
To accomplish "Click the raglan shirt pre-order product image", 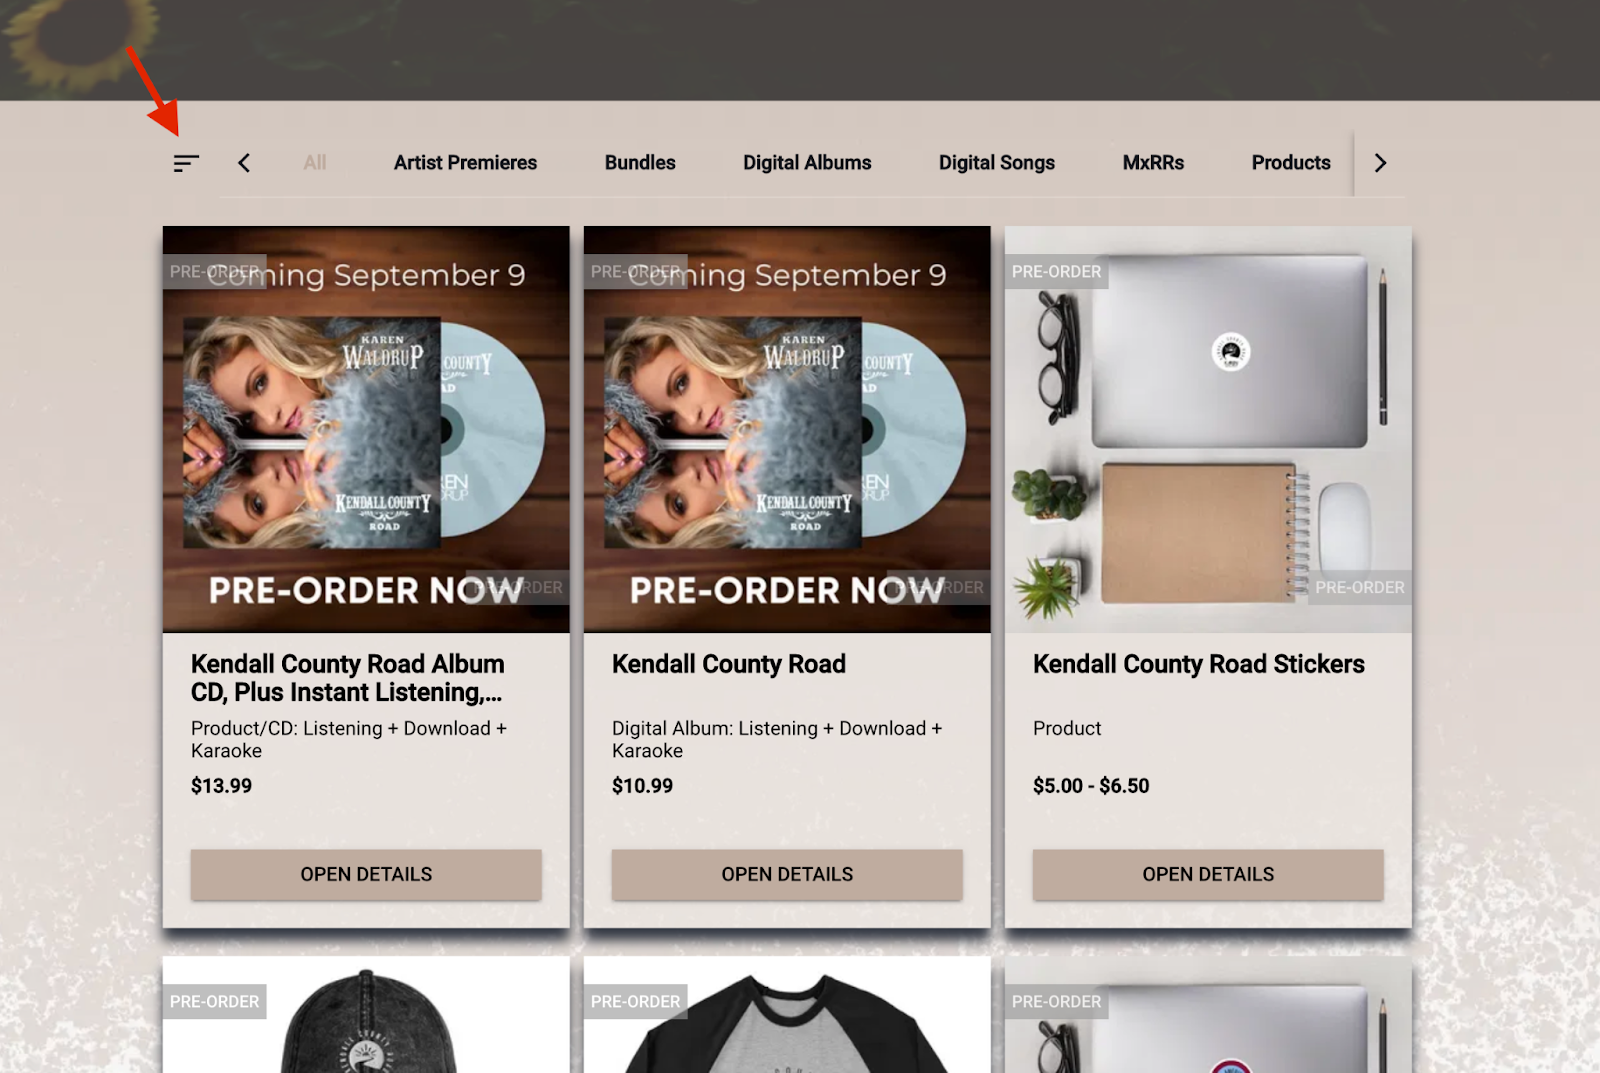I will (787, 1015).
